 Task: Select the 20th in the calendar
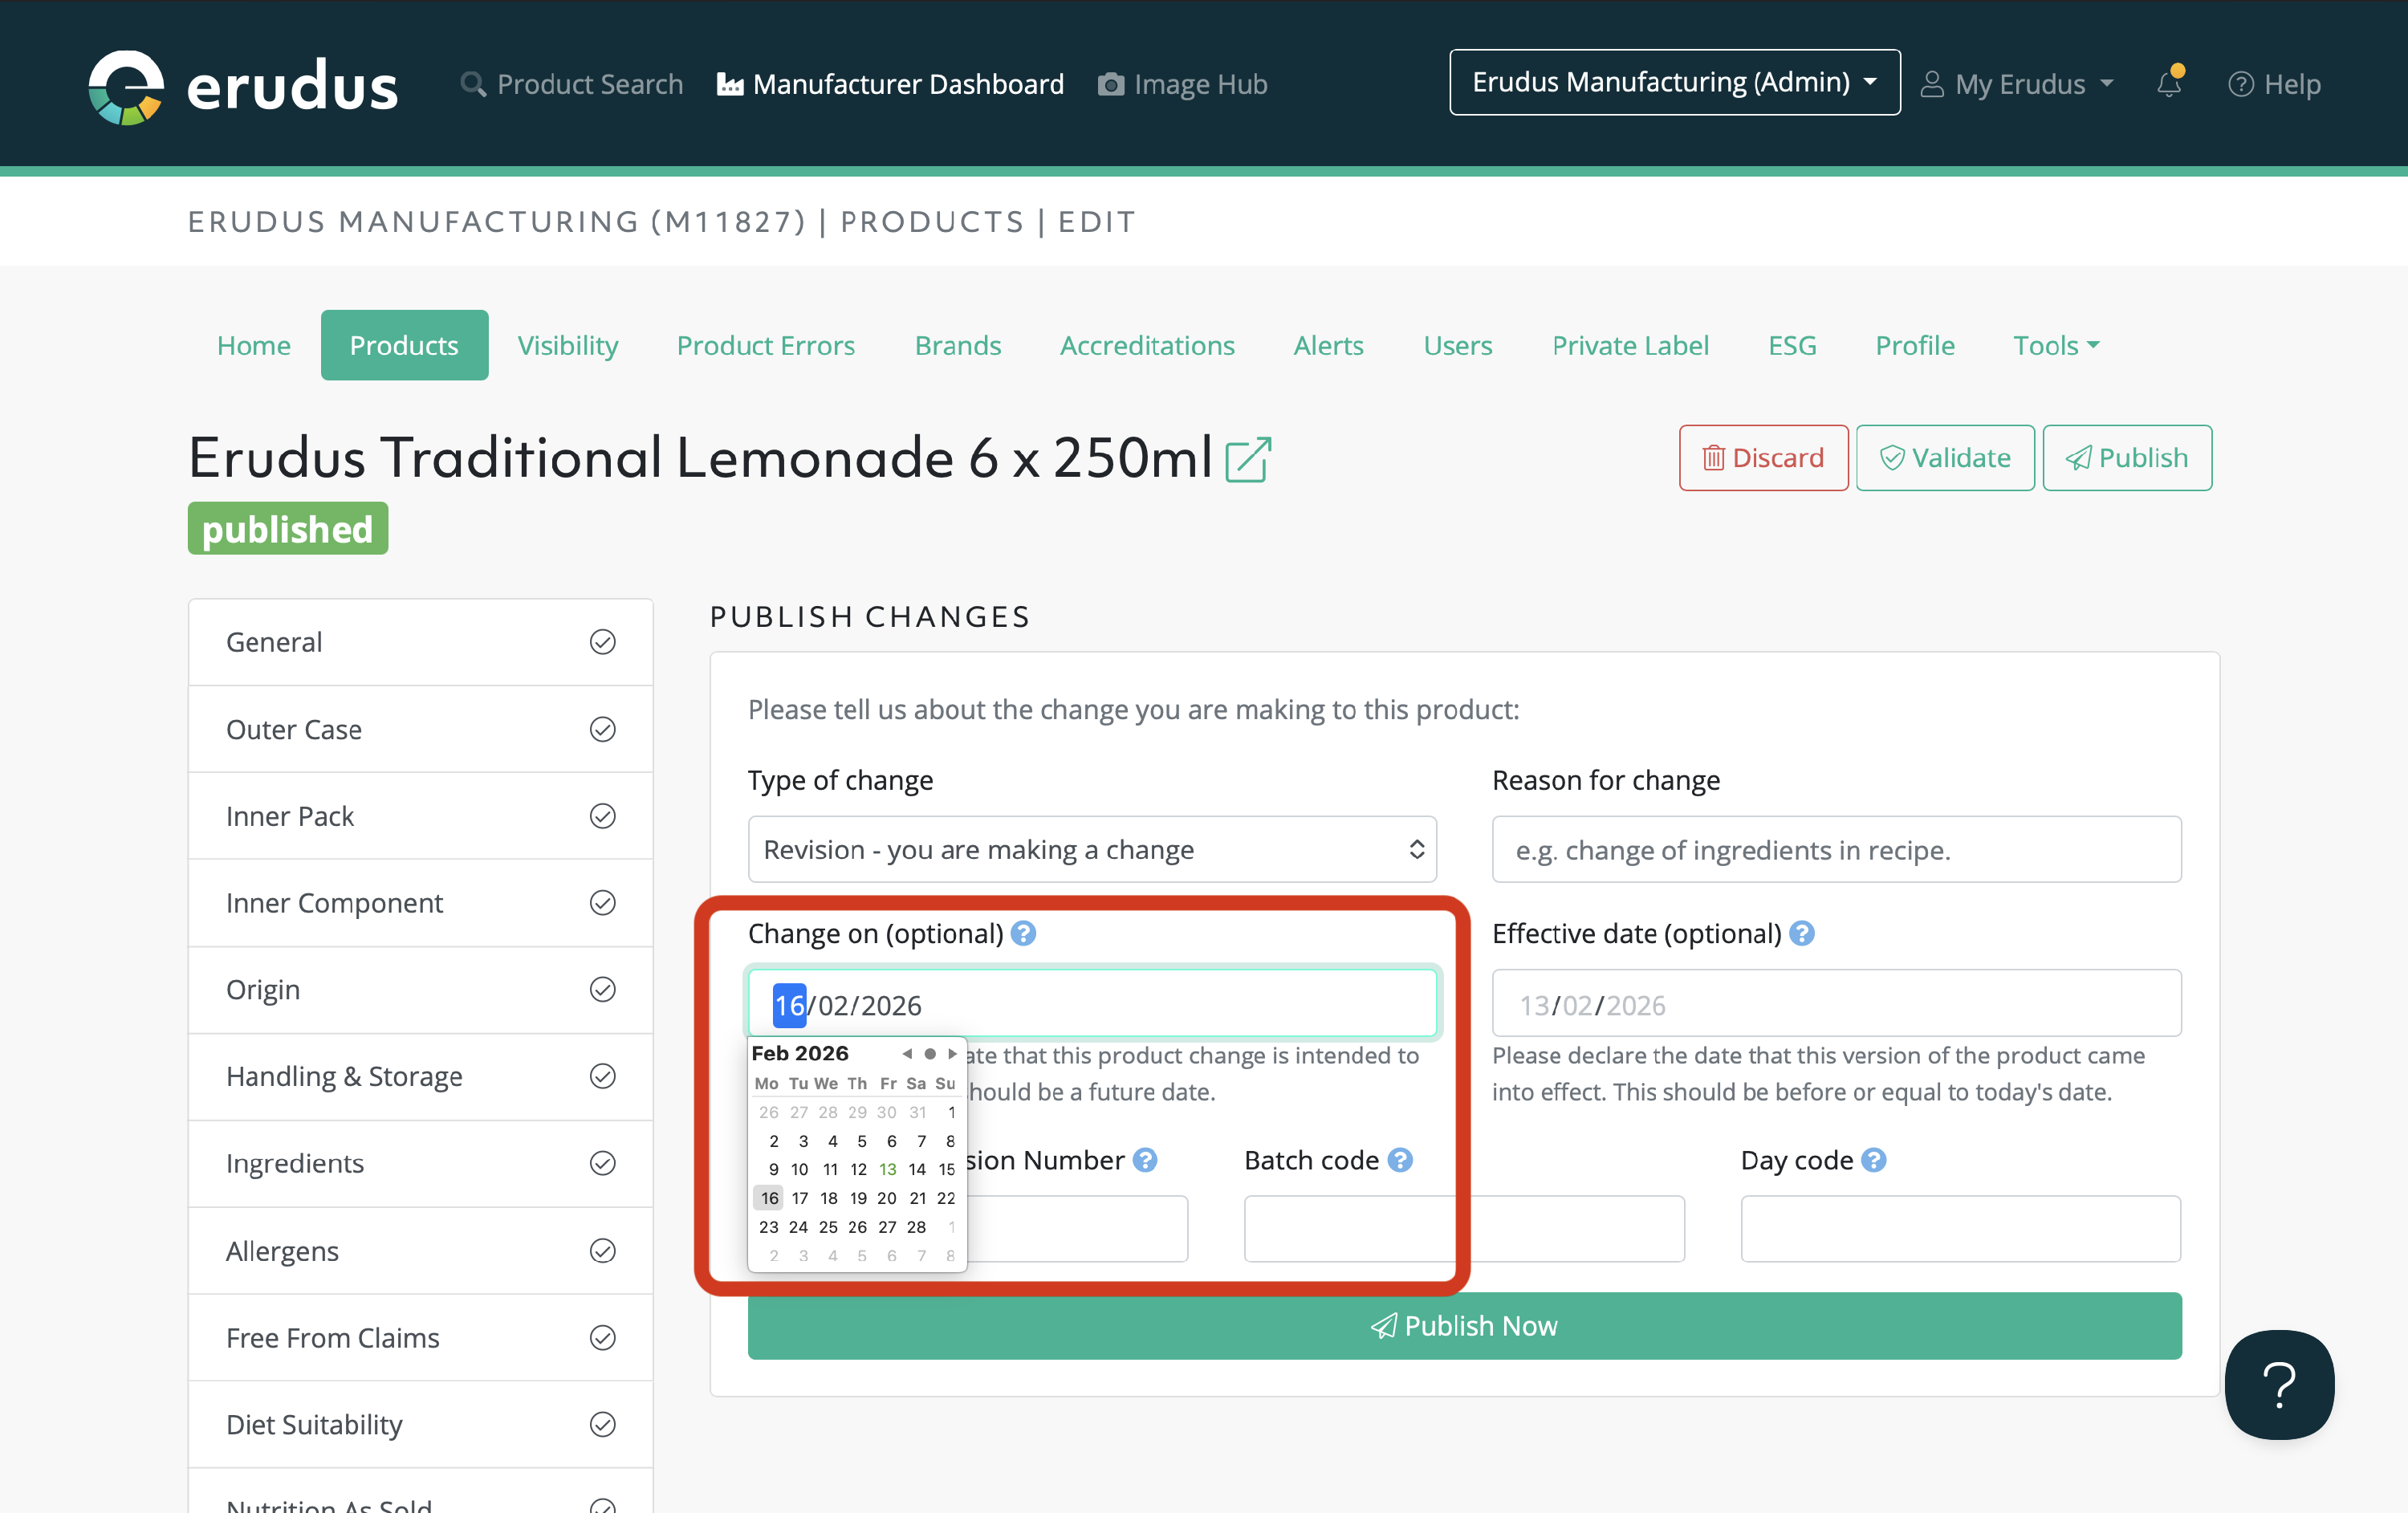coord(887,1198)
